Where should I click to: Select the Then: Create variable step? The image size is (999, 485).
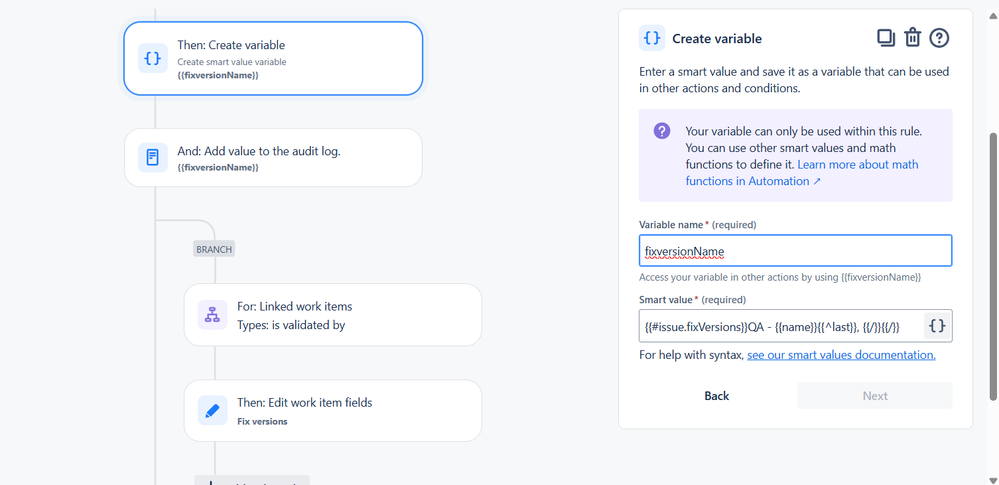[273, 58]
